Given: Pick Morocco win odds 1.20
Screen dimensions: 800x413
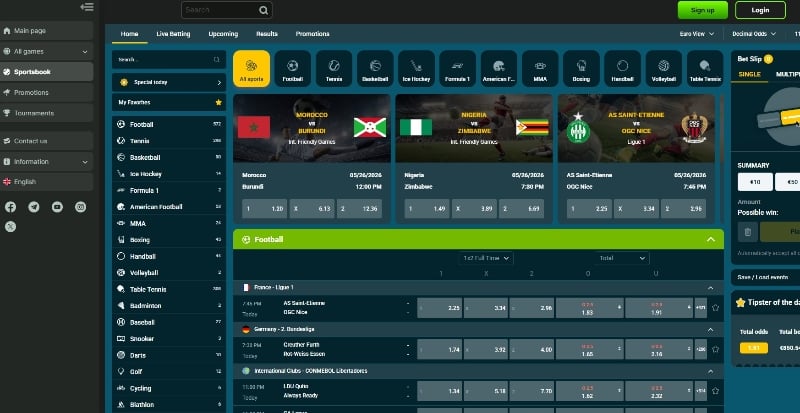Looking at the screenshot, I should point(264,209).
